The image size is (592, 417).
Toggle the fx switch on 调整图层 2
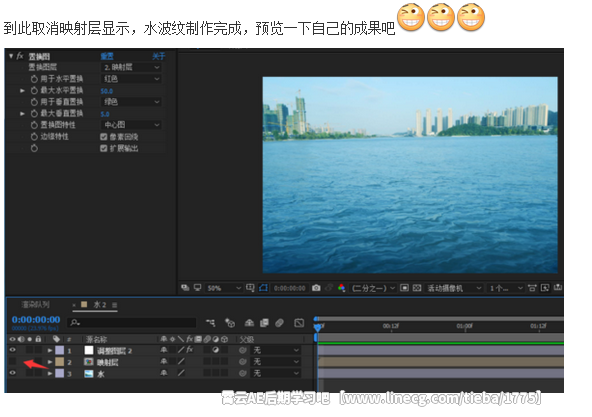point(190,350)
